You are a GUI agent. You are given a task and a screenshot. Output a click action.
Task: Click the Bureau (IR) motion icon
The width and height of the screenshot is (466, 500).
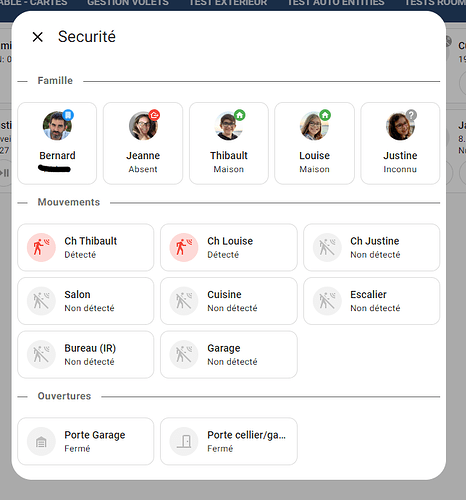point(41,355)
